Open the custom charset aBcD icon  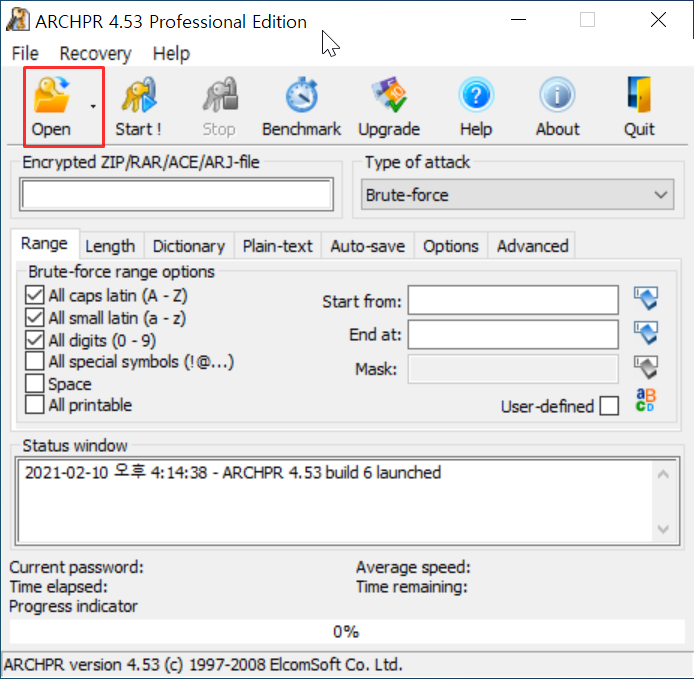click(646, 400)
